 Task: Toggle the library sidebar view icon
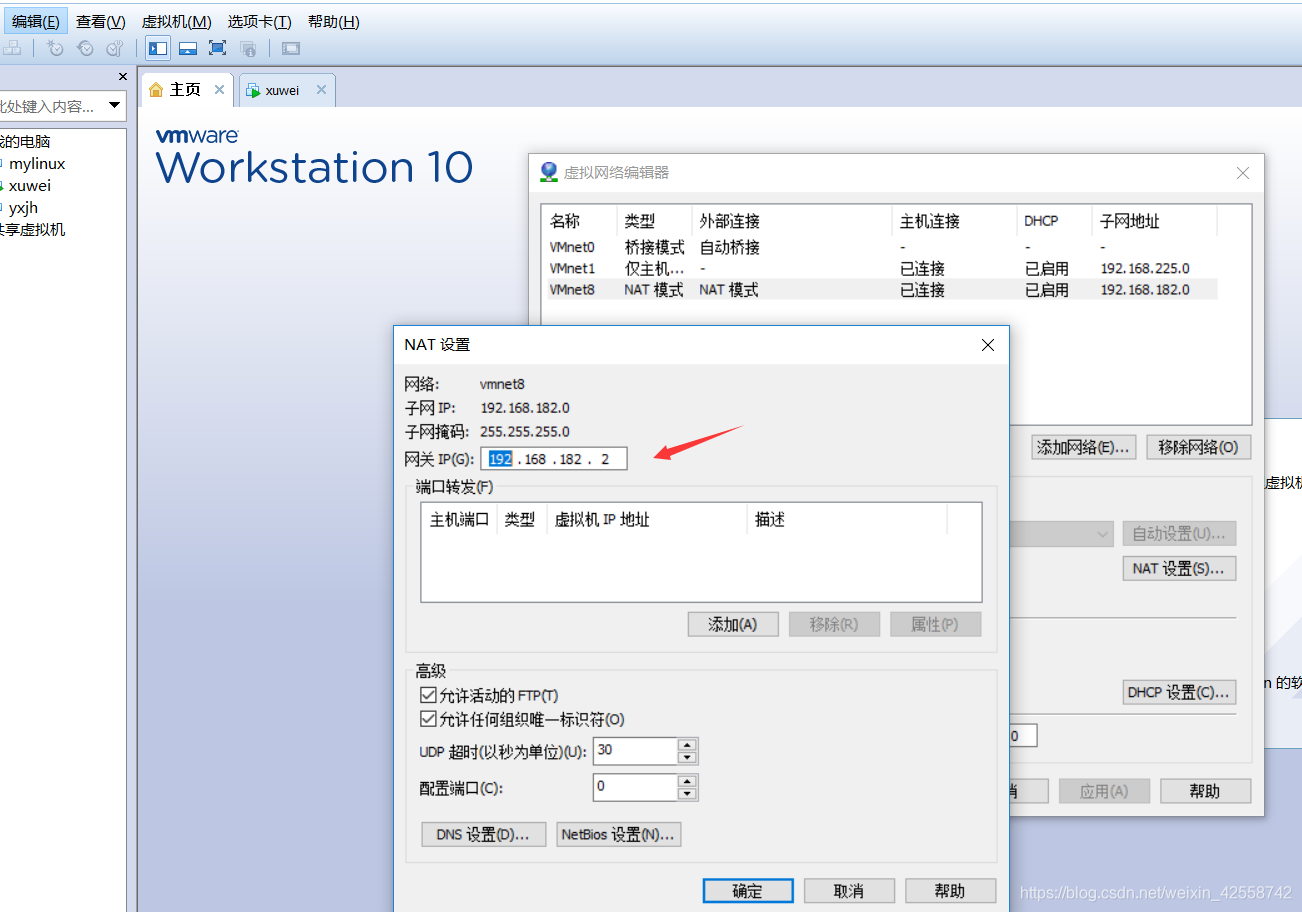coord(158,48)
